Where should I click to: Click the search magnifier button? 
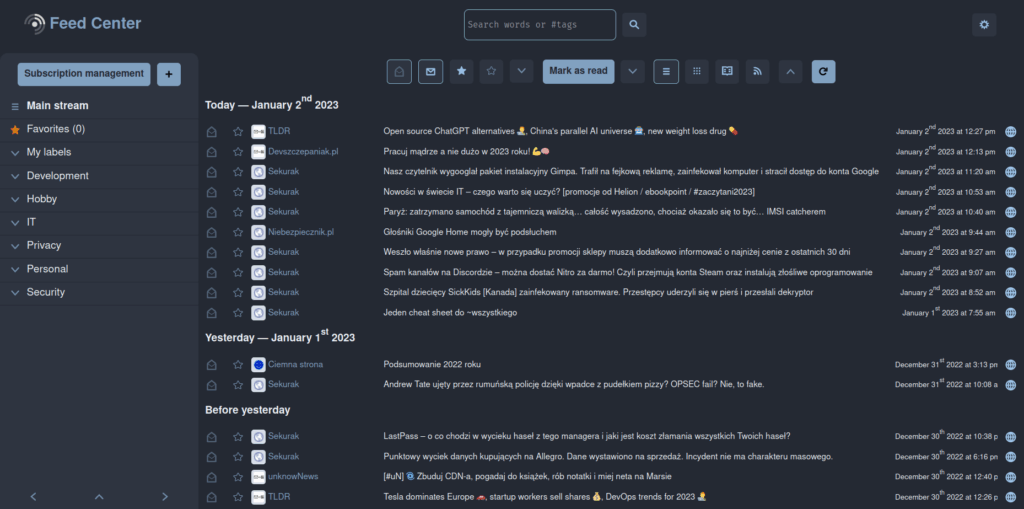pos(633,25)
